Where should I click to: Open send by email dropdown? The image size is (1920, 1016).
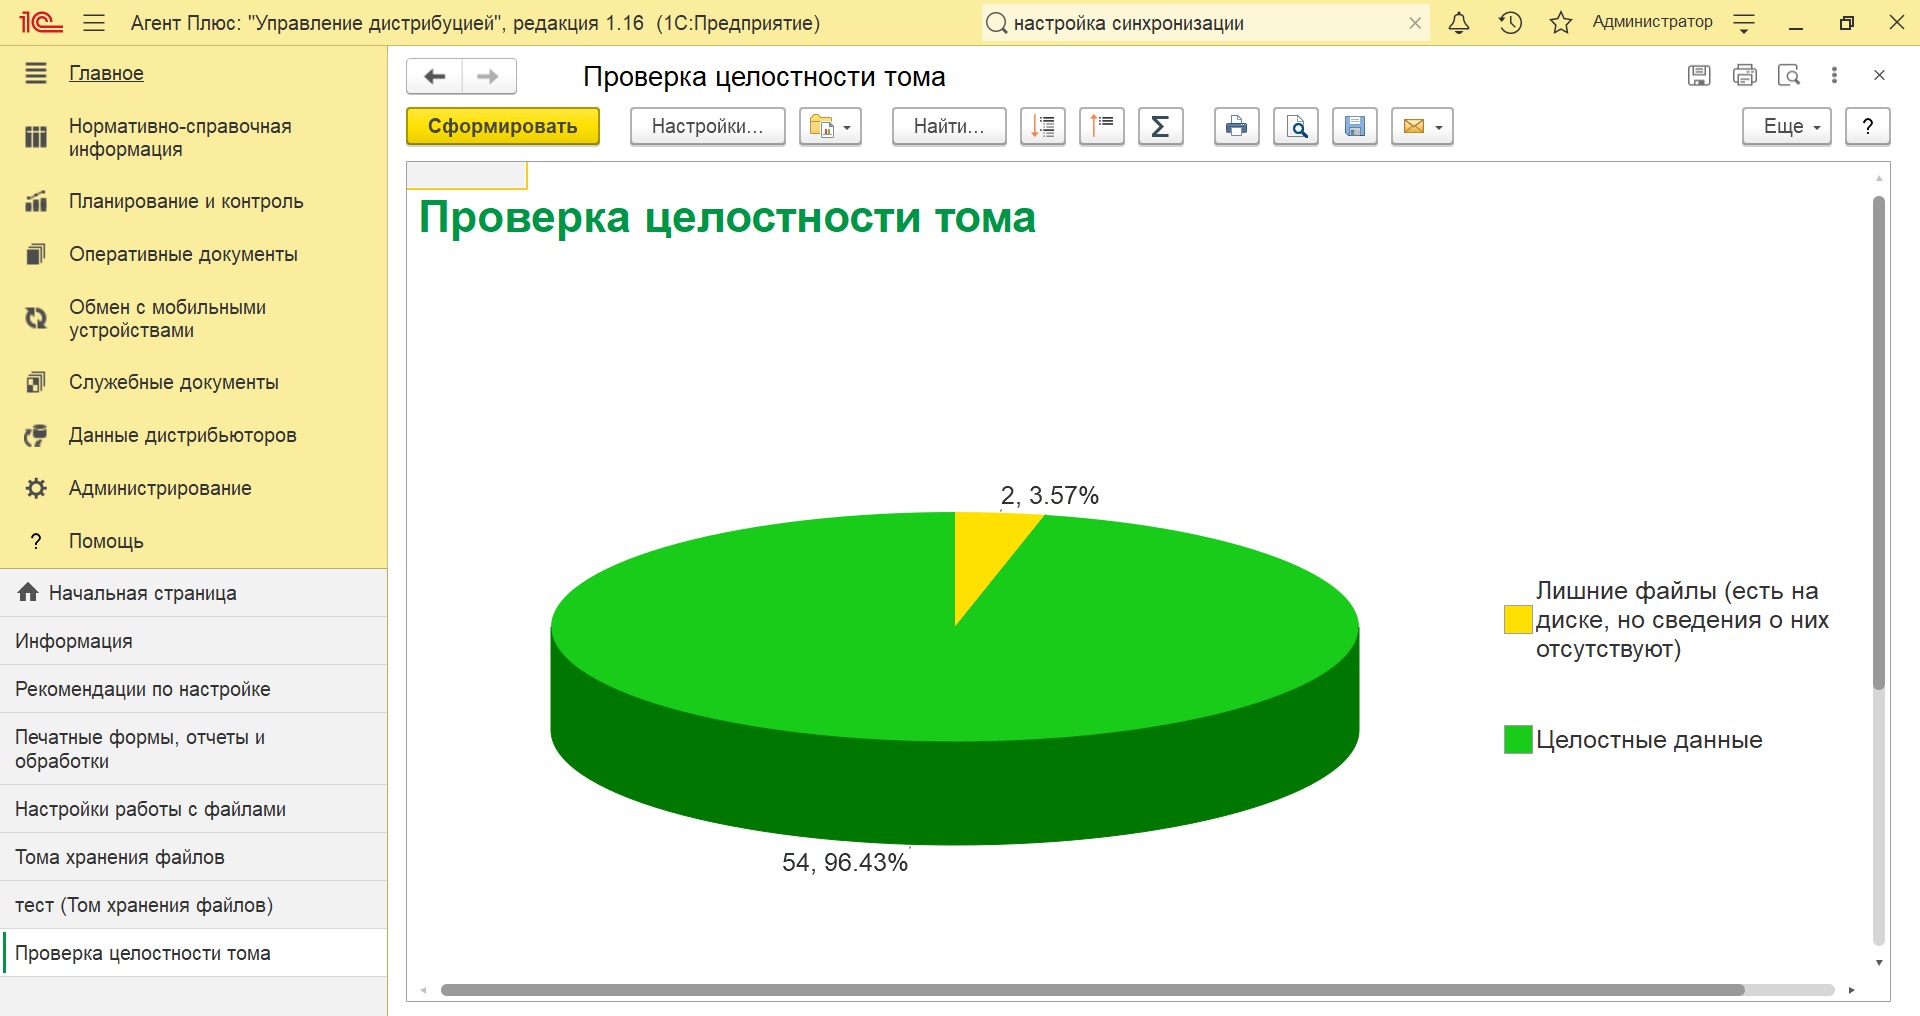(x=1422, y=126)
